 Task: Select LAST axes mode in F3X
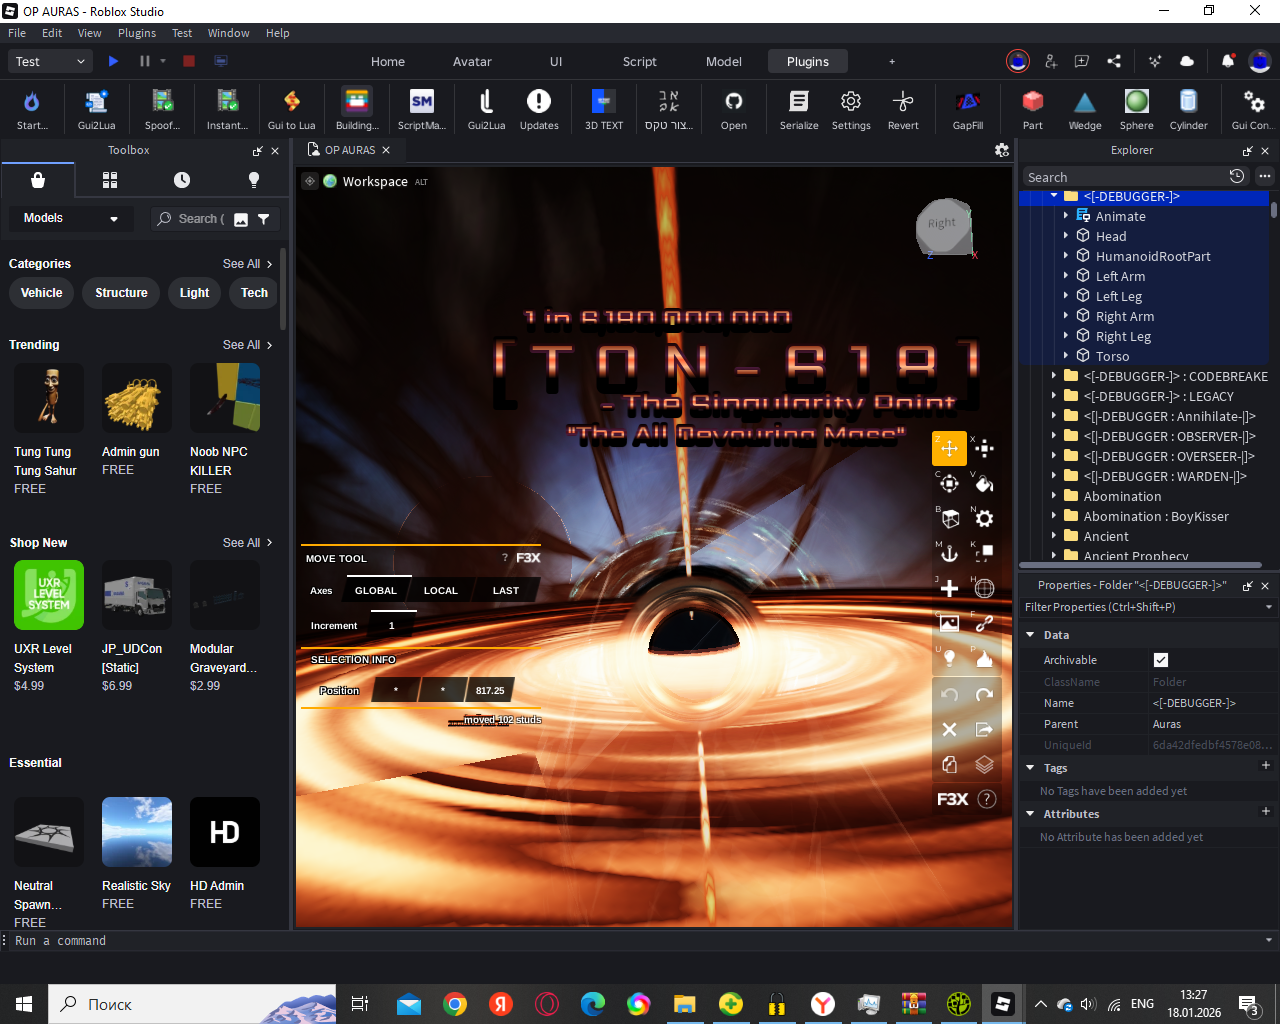505,591
